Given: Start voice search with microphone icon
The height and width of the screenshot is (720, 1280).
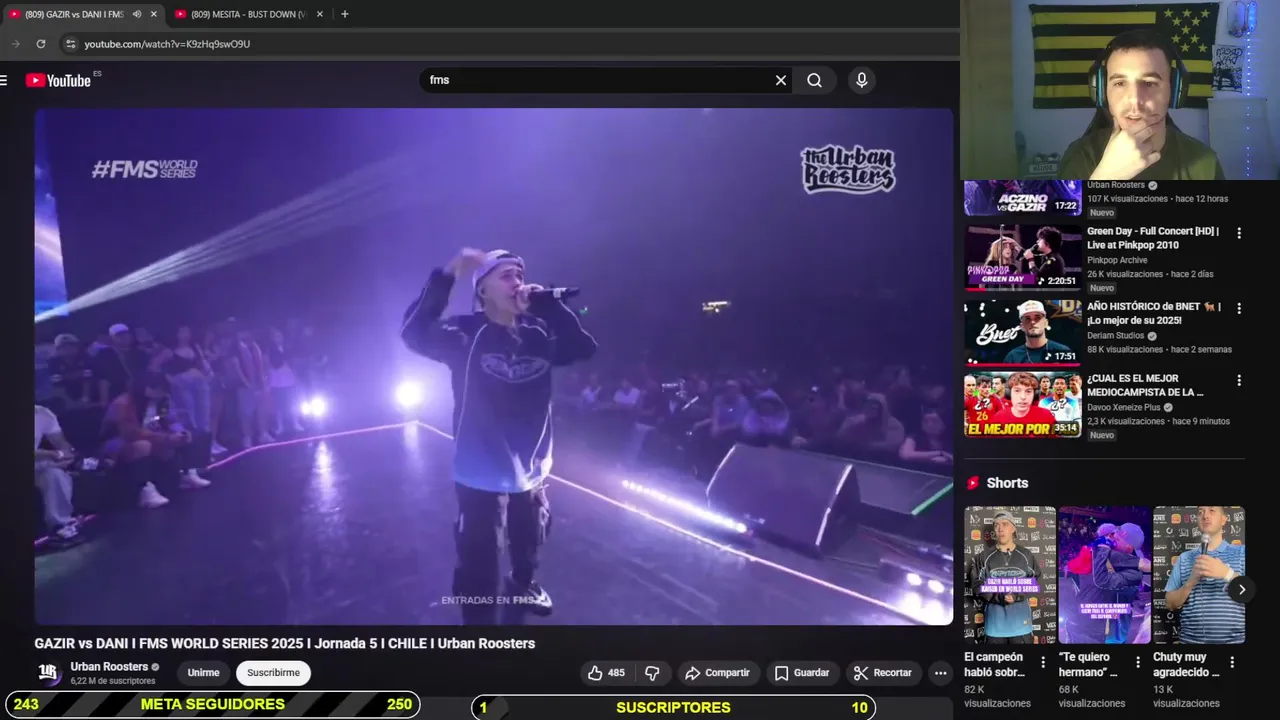Looking at the screenshot, I should [862, 80].
